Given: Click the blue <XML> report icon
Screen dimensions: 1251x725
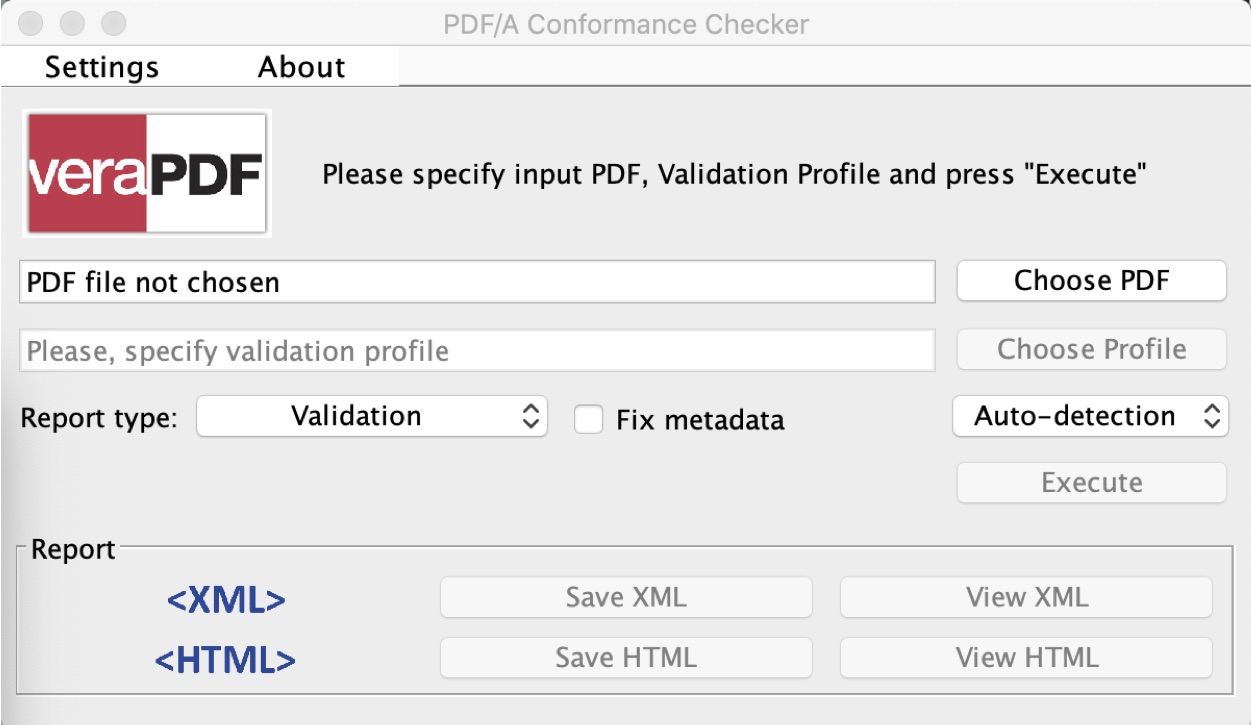Looking at the screenshot, I should click(x=226, y=600).
